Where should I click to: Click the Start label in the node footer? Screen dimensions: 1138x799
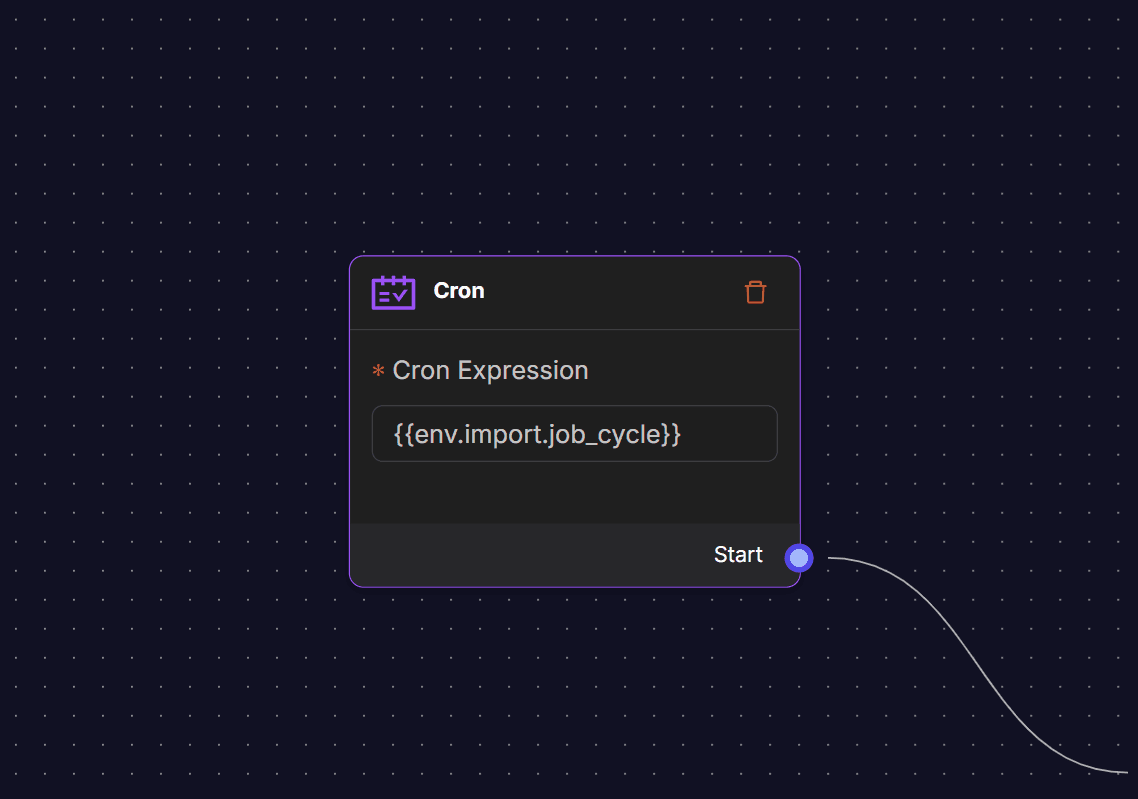pos(737,554)
